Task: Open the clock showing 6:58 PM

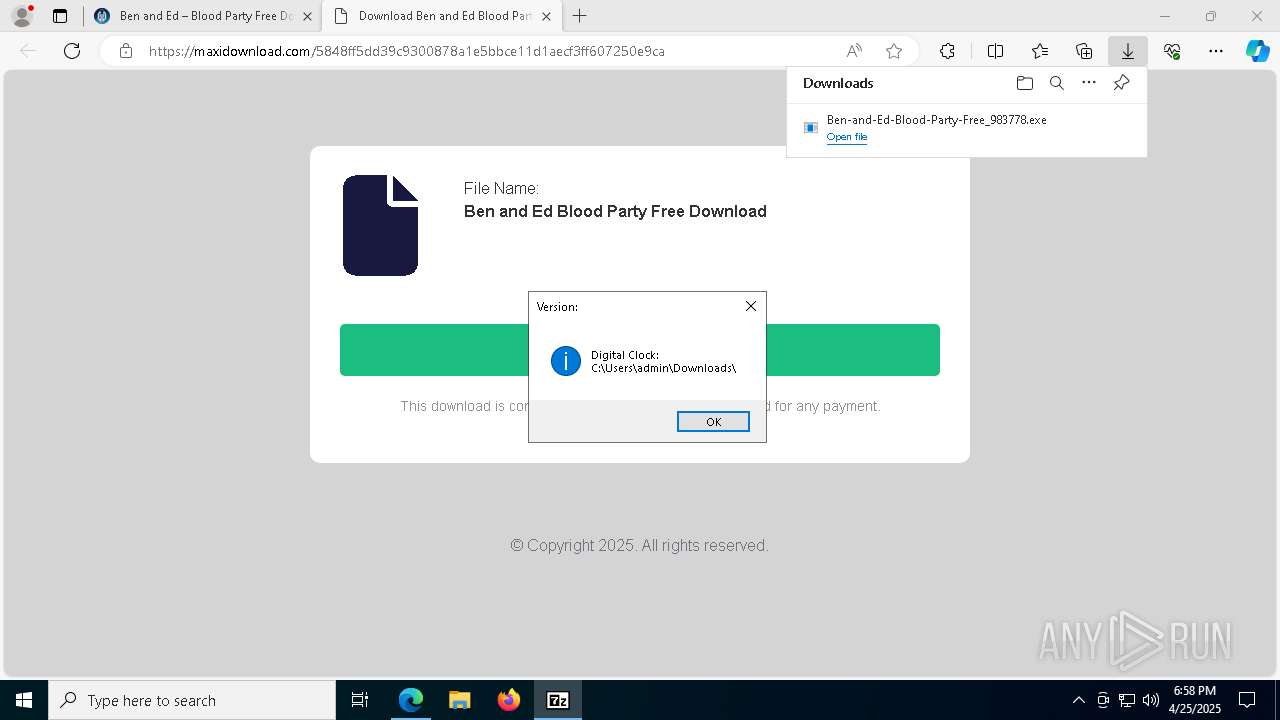Action: pos(1195,700)
